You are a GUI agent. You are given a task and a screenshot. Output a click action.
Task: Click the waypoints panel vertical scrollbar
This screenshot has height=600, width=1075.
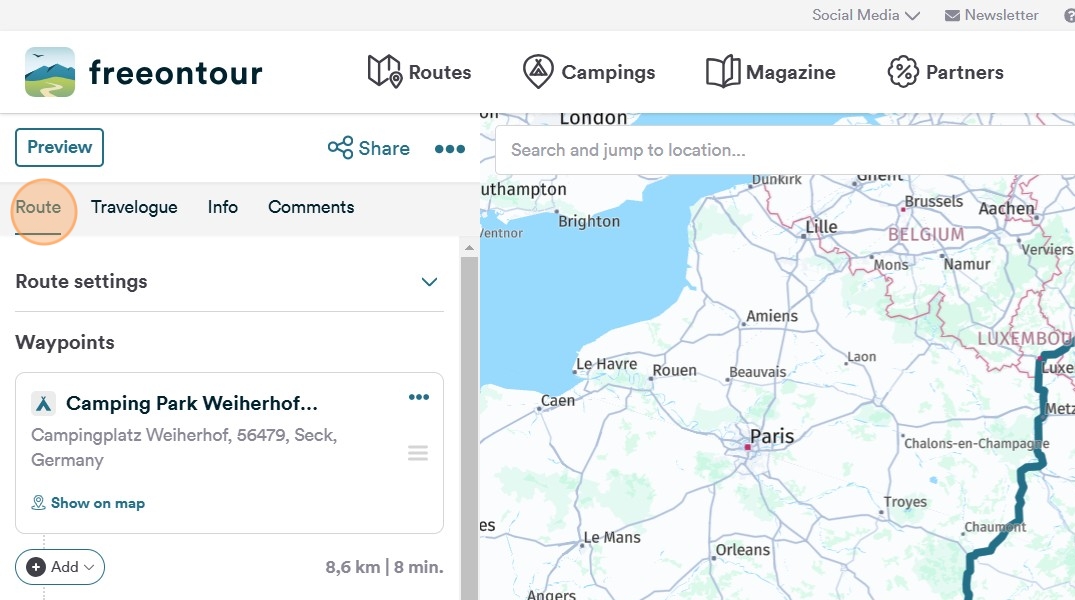[x=469, y=420]
